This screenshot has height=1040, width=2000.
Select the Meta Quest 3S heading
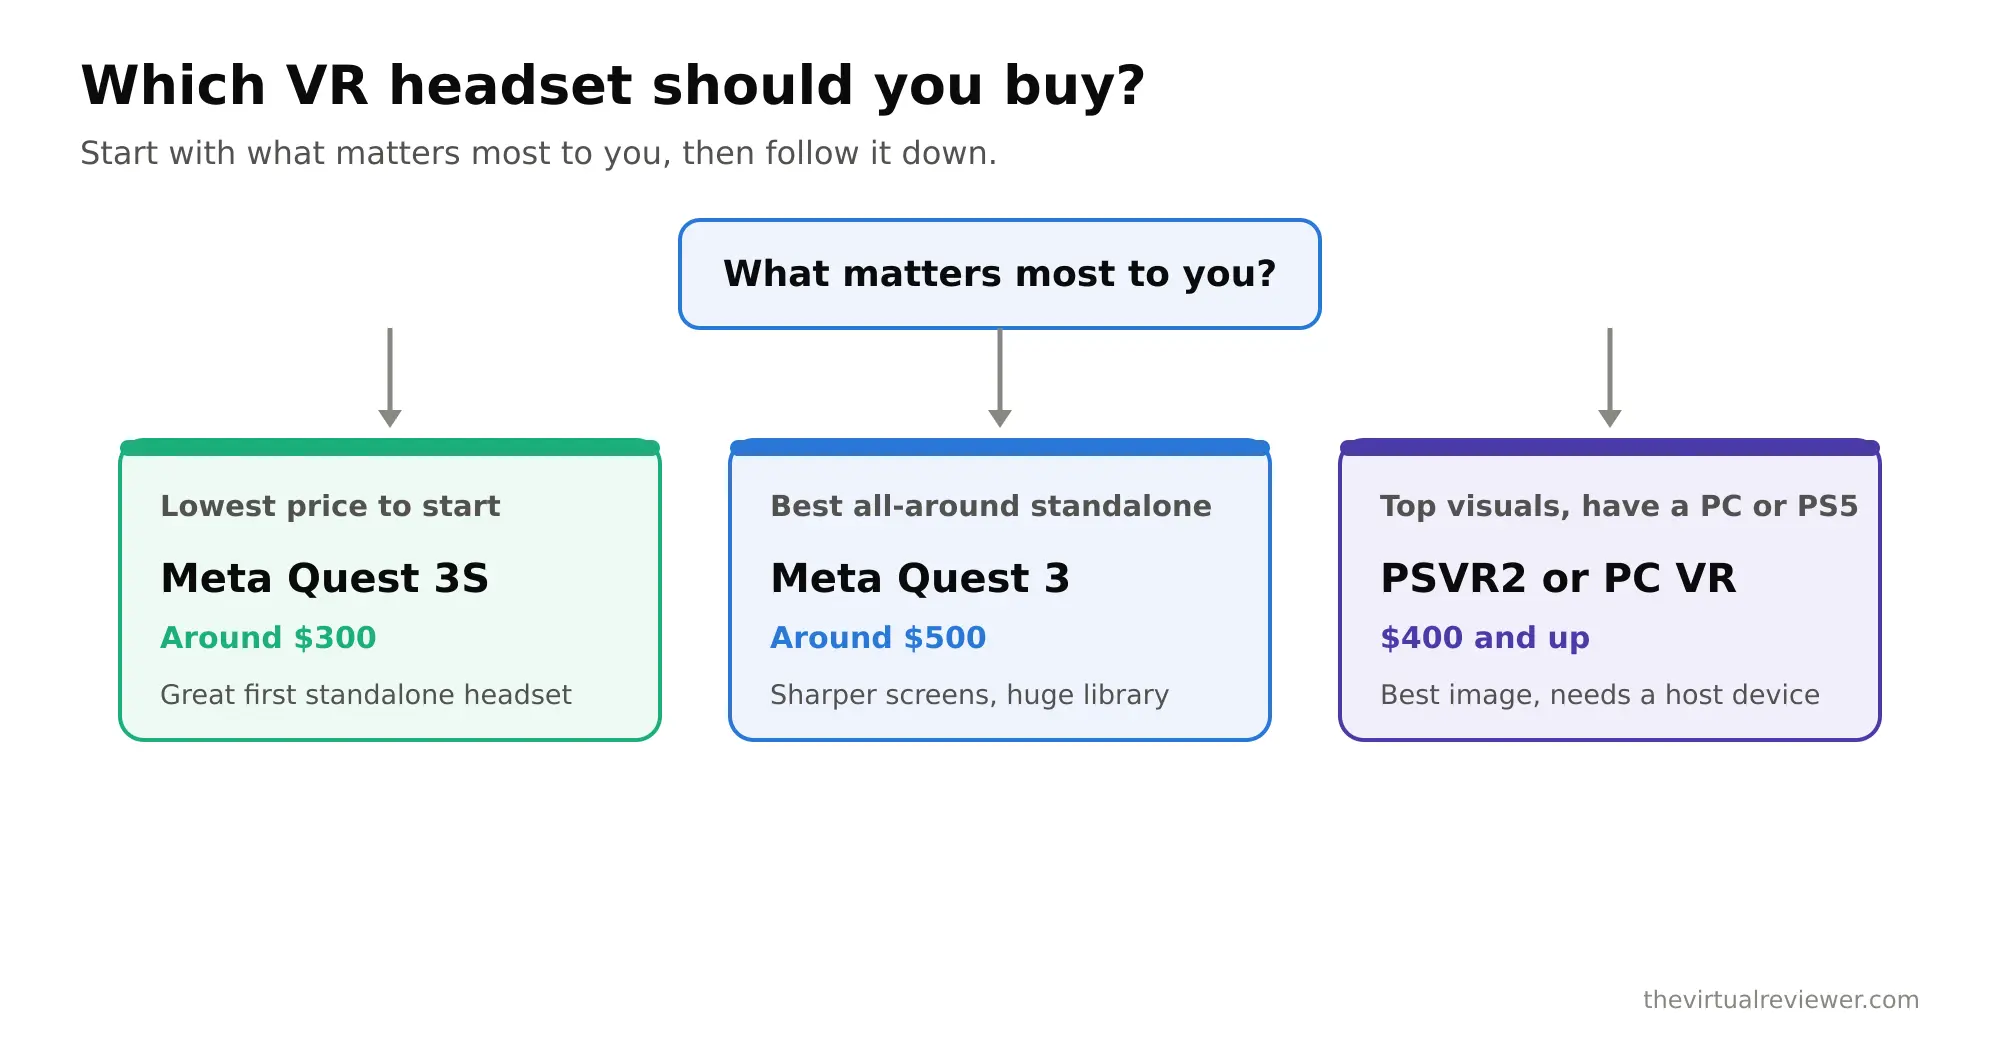[x=325, y=578]
